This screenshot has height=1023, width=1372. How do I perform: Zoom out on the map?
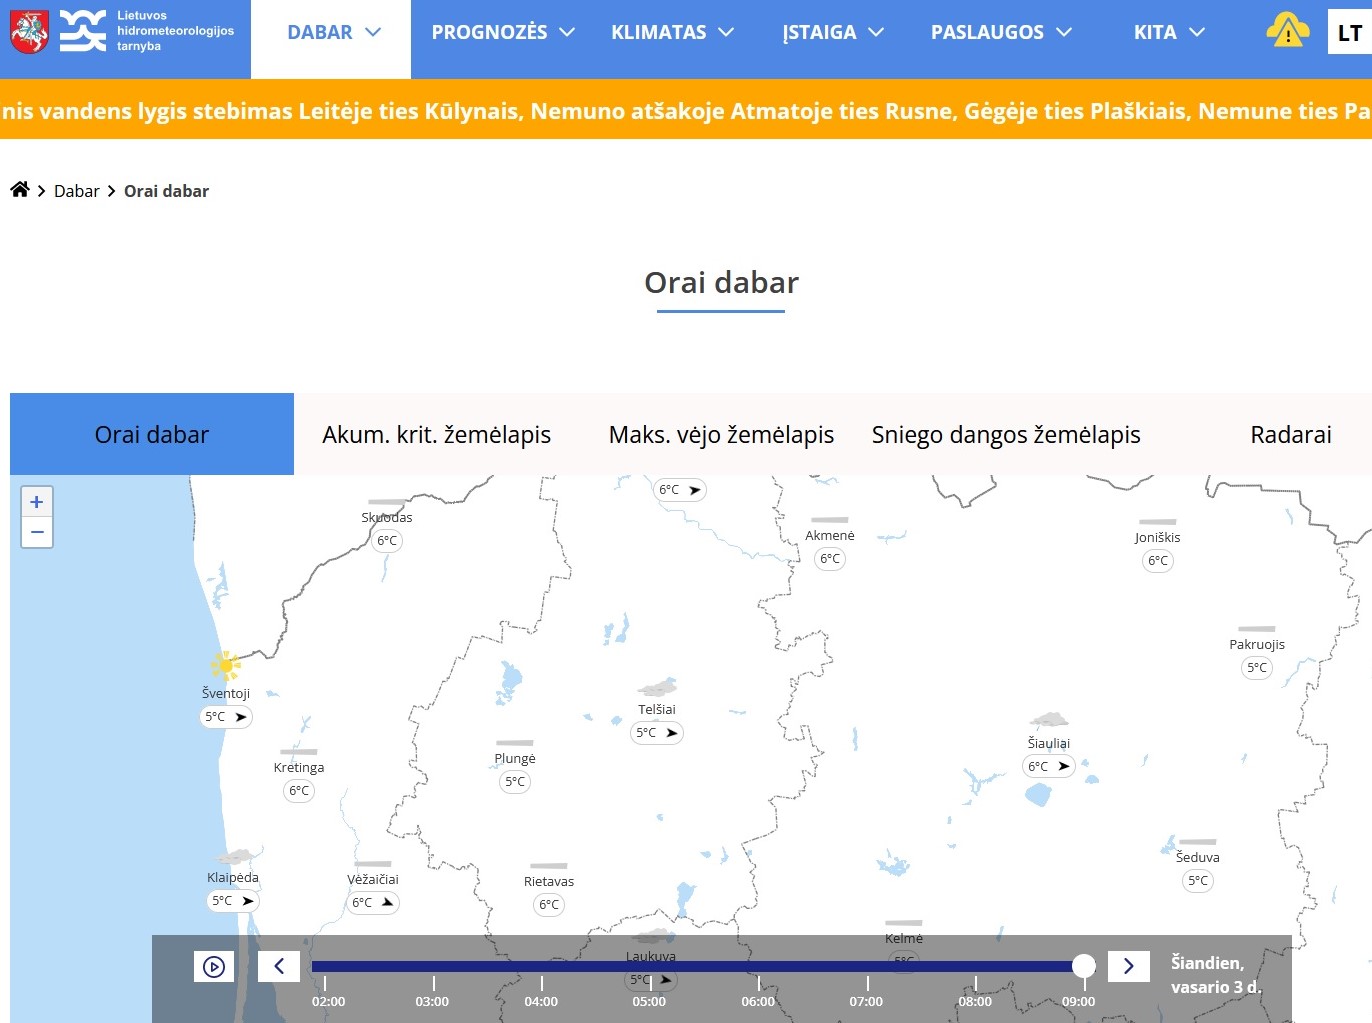(x=37, y=532)
